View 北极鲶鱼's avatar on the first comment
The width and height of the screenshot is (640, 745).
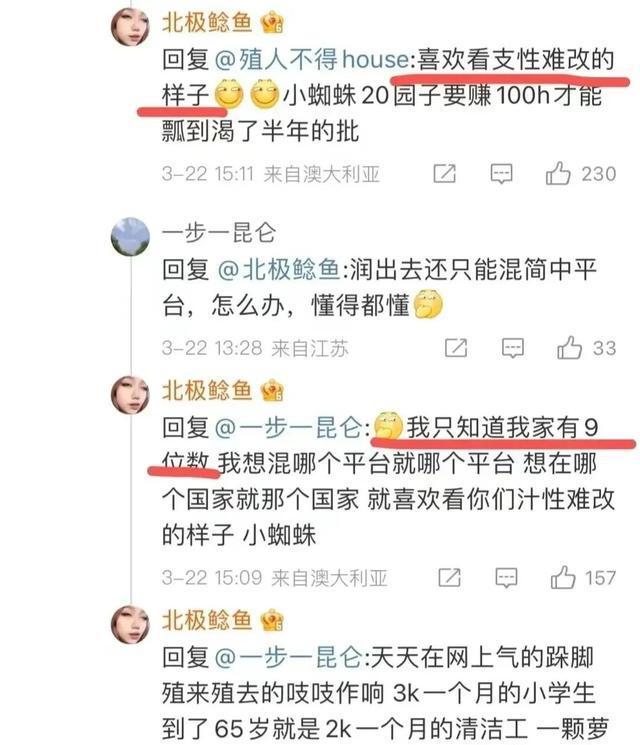[130, 27]
